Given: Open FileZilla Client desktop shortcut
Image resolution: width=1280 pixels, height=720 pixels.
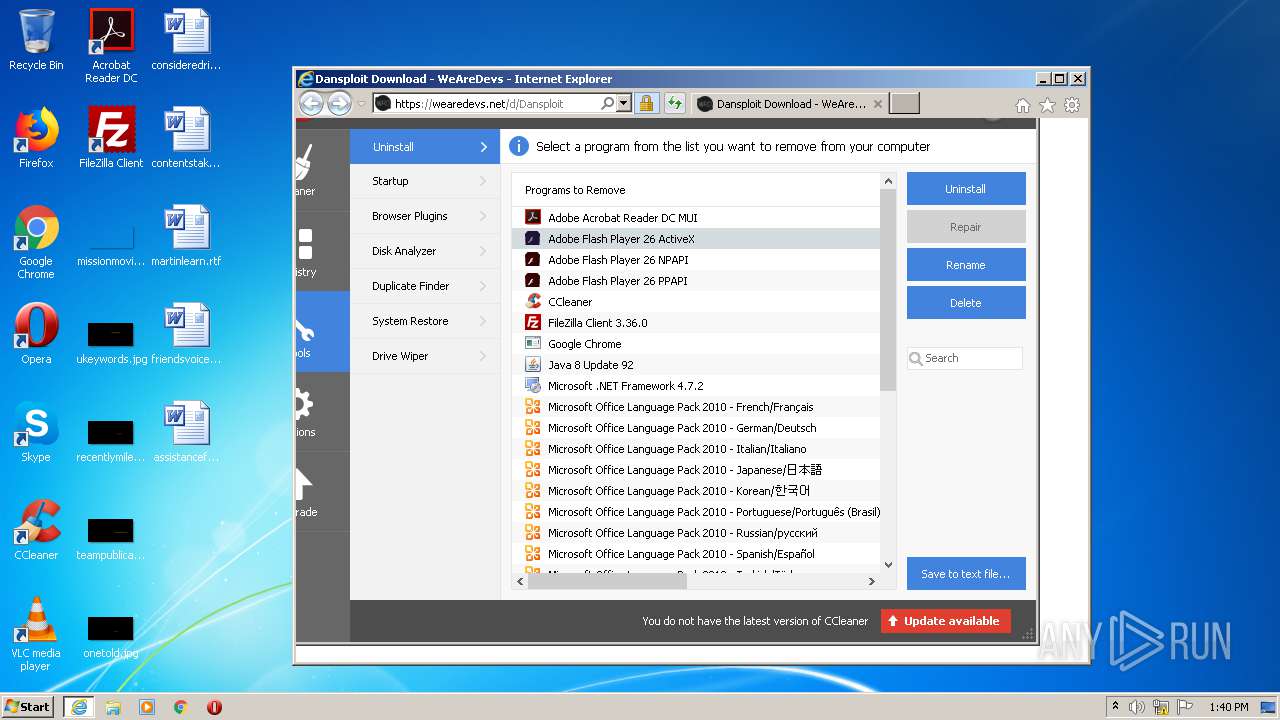Looking at the screenshot, I should 111,138.
